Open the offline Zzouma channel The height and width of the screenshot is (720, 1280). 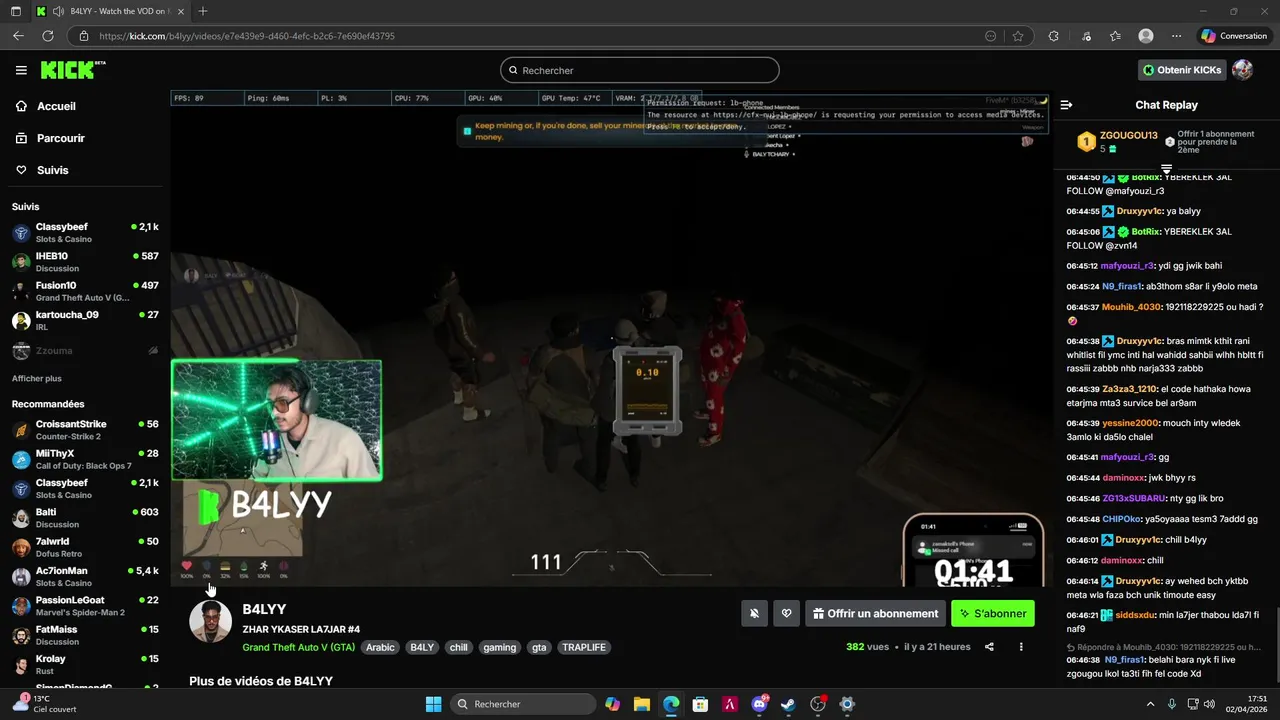[85, 351]
